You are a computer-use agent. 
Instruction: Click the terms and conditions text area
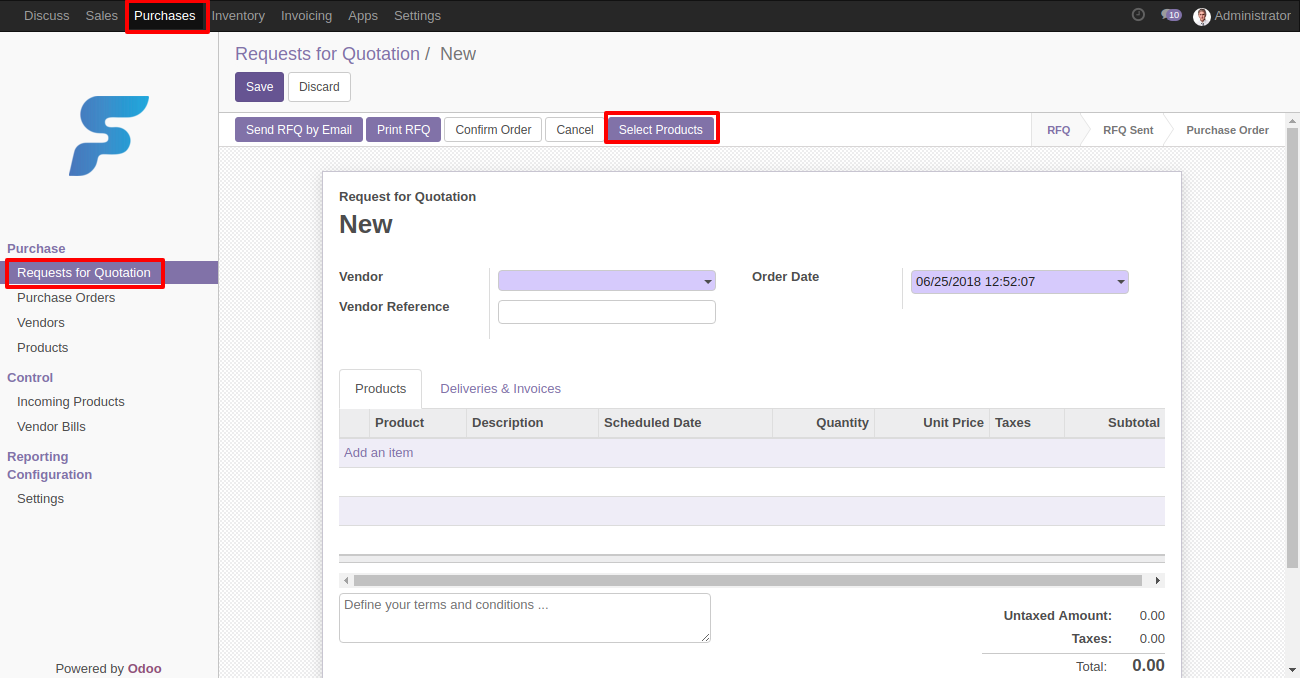525,618
